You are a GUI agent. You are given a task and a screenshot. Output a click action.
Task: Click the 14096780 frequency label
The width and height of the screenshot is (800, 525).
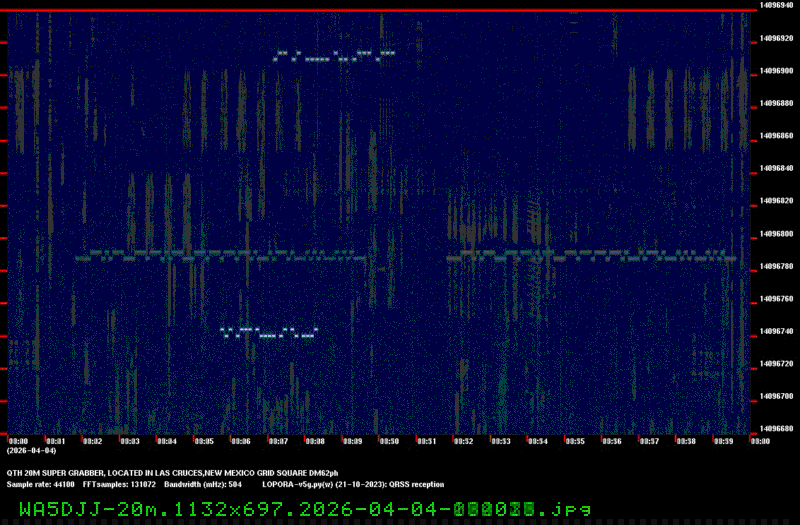point(777,266)
